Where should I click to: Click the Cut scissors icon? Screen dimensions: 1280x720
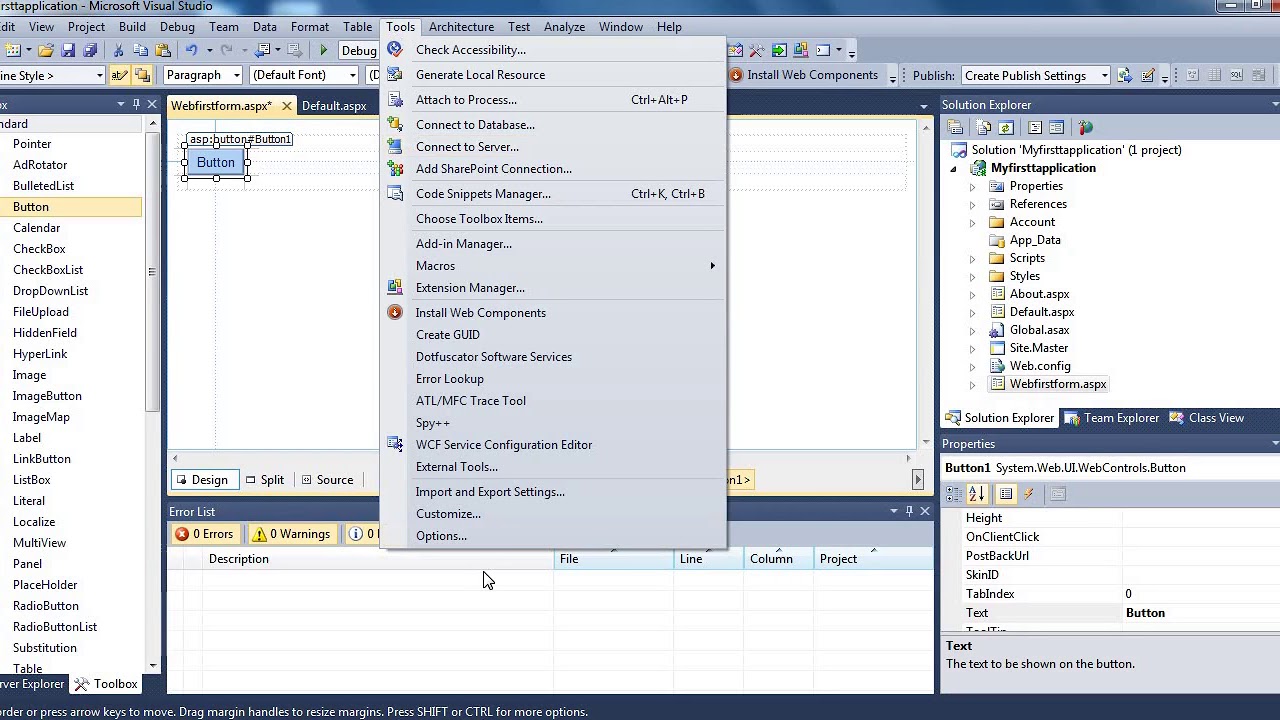coord(118,50)
